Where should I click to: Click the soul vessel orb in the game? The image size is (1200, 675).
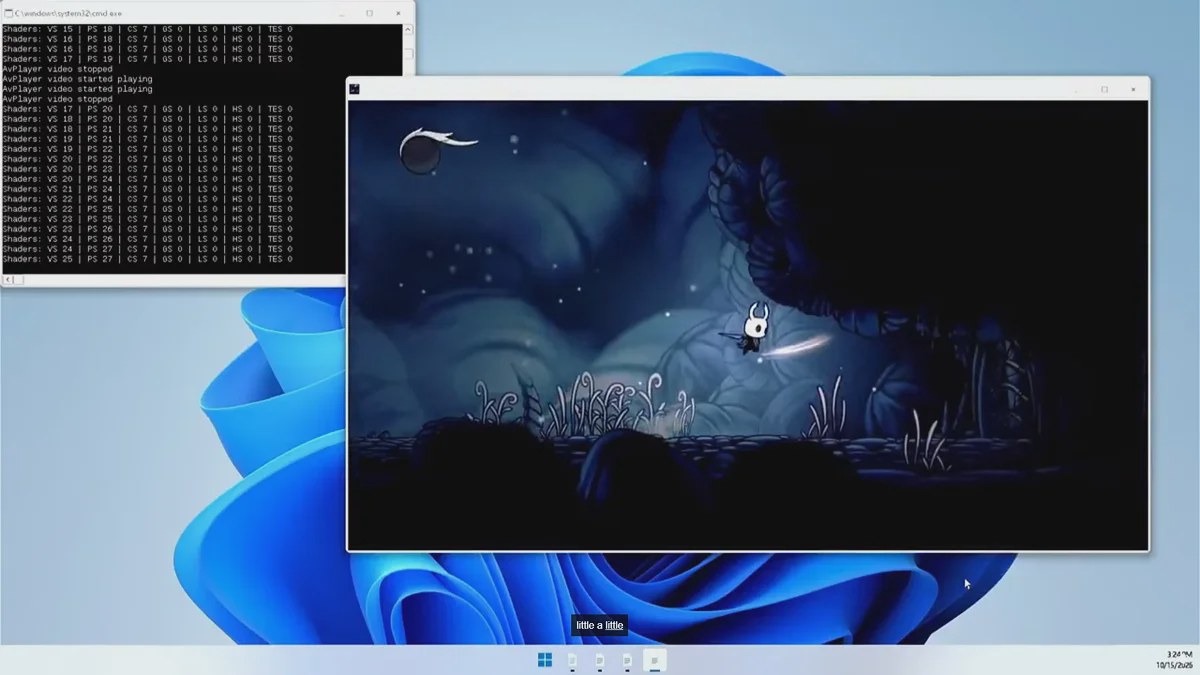(420, 153)
